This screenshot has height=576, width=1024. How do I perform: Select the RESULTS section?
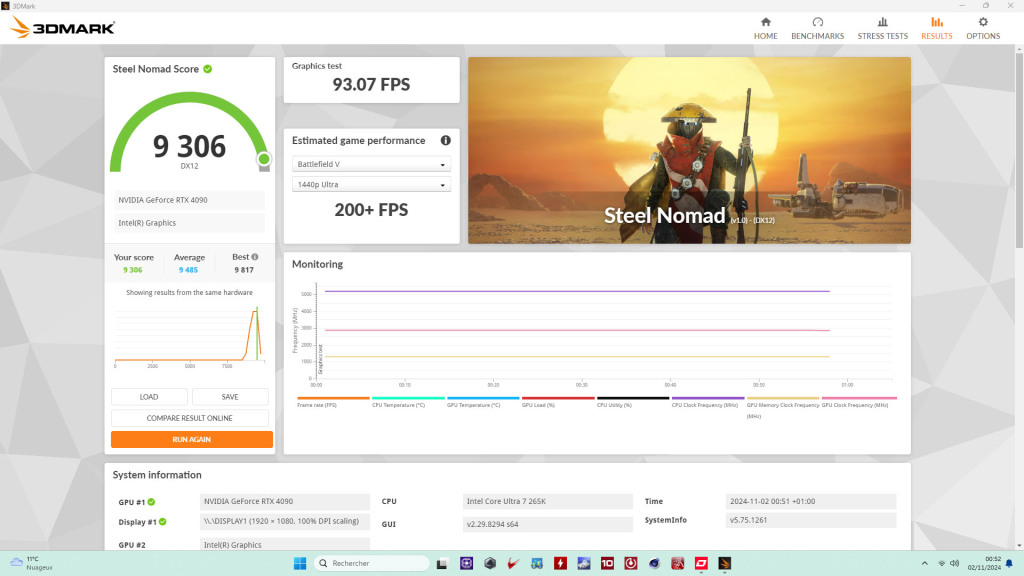[x=936, y=29]
